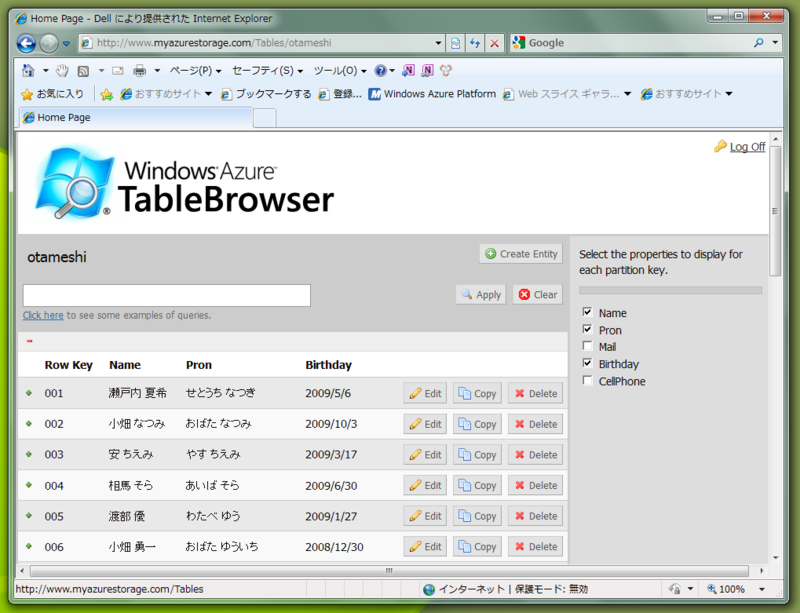Open ブックマークする favorites bar link
The width and height of the screenshot is (800, 613).
(266, 94)
